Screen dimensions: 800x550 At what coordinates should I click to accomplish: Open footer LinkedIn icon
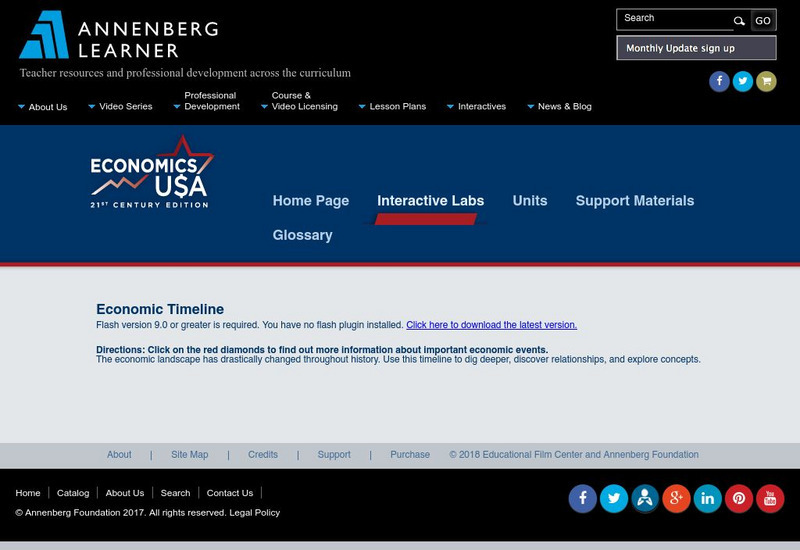click(707, 498)
